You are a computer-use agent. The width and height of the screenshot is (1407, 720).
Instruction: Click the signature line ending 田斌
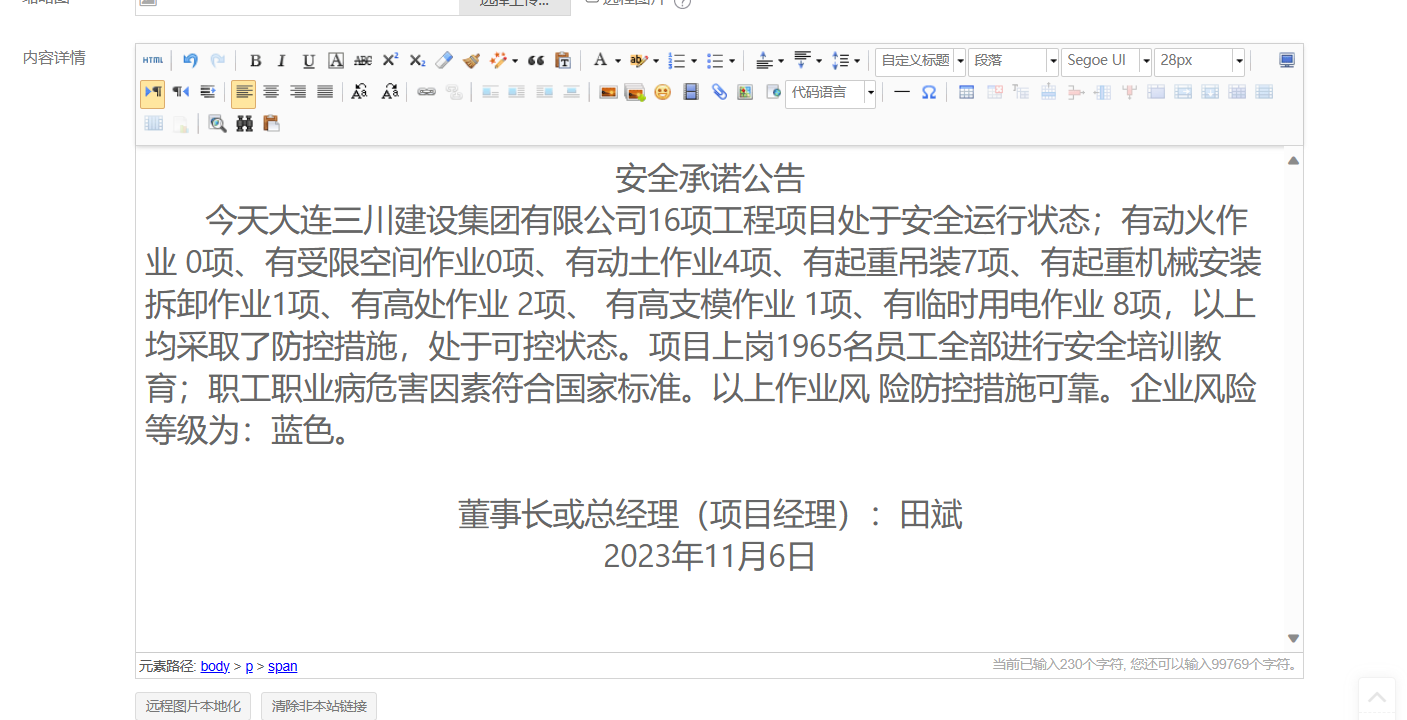[x=710, y=514]
